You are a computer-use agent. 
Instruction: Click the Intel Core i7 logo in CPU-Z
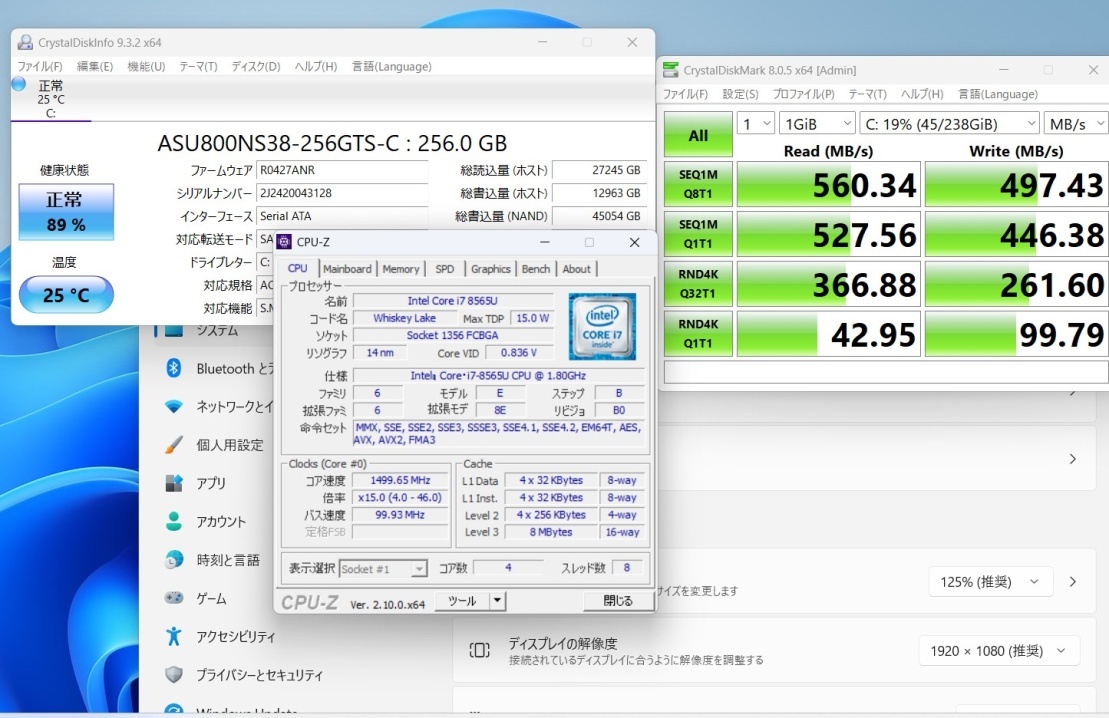[603, 327]
